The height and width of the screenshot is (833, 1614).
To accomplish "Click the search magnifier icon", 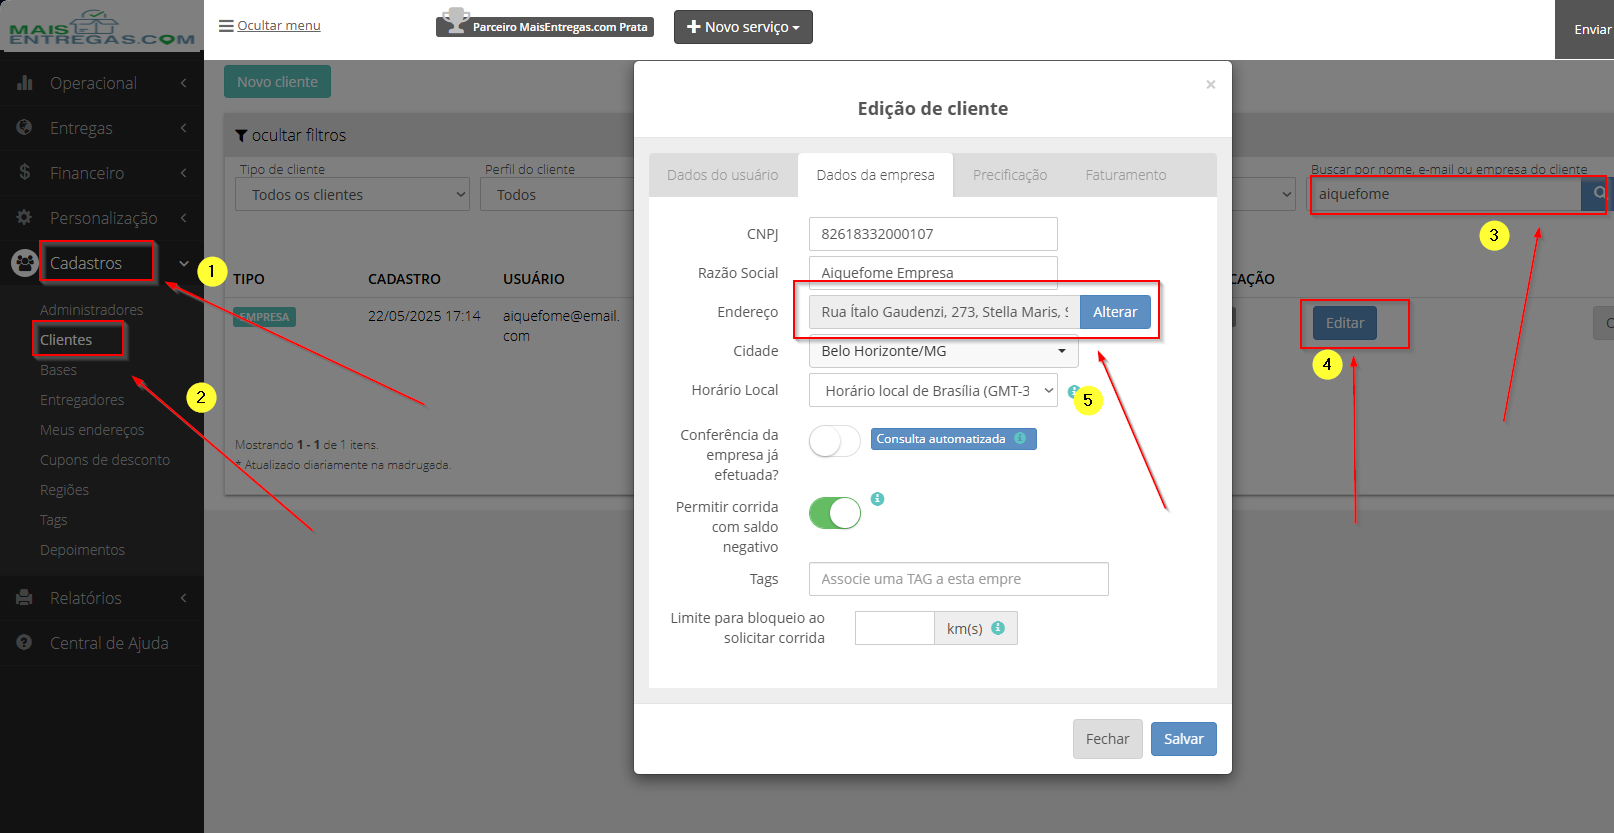I will pos(1599,193).
